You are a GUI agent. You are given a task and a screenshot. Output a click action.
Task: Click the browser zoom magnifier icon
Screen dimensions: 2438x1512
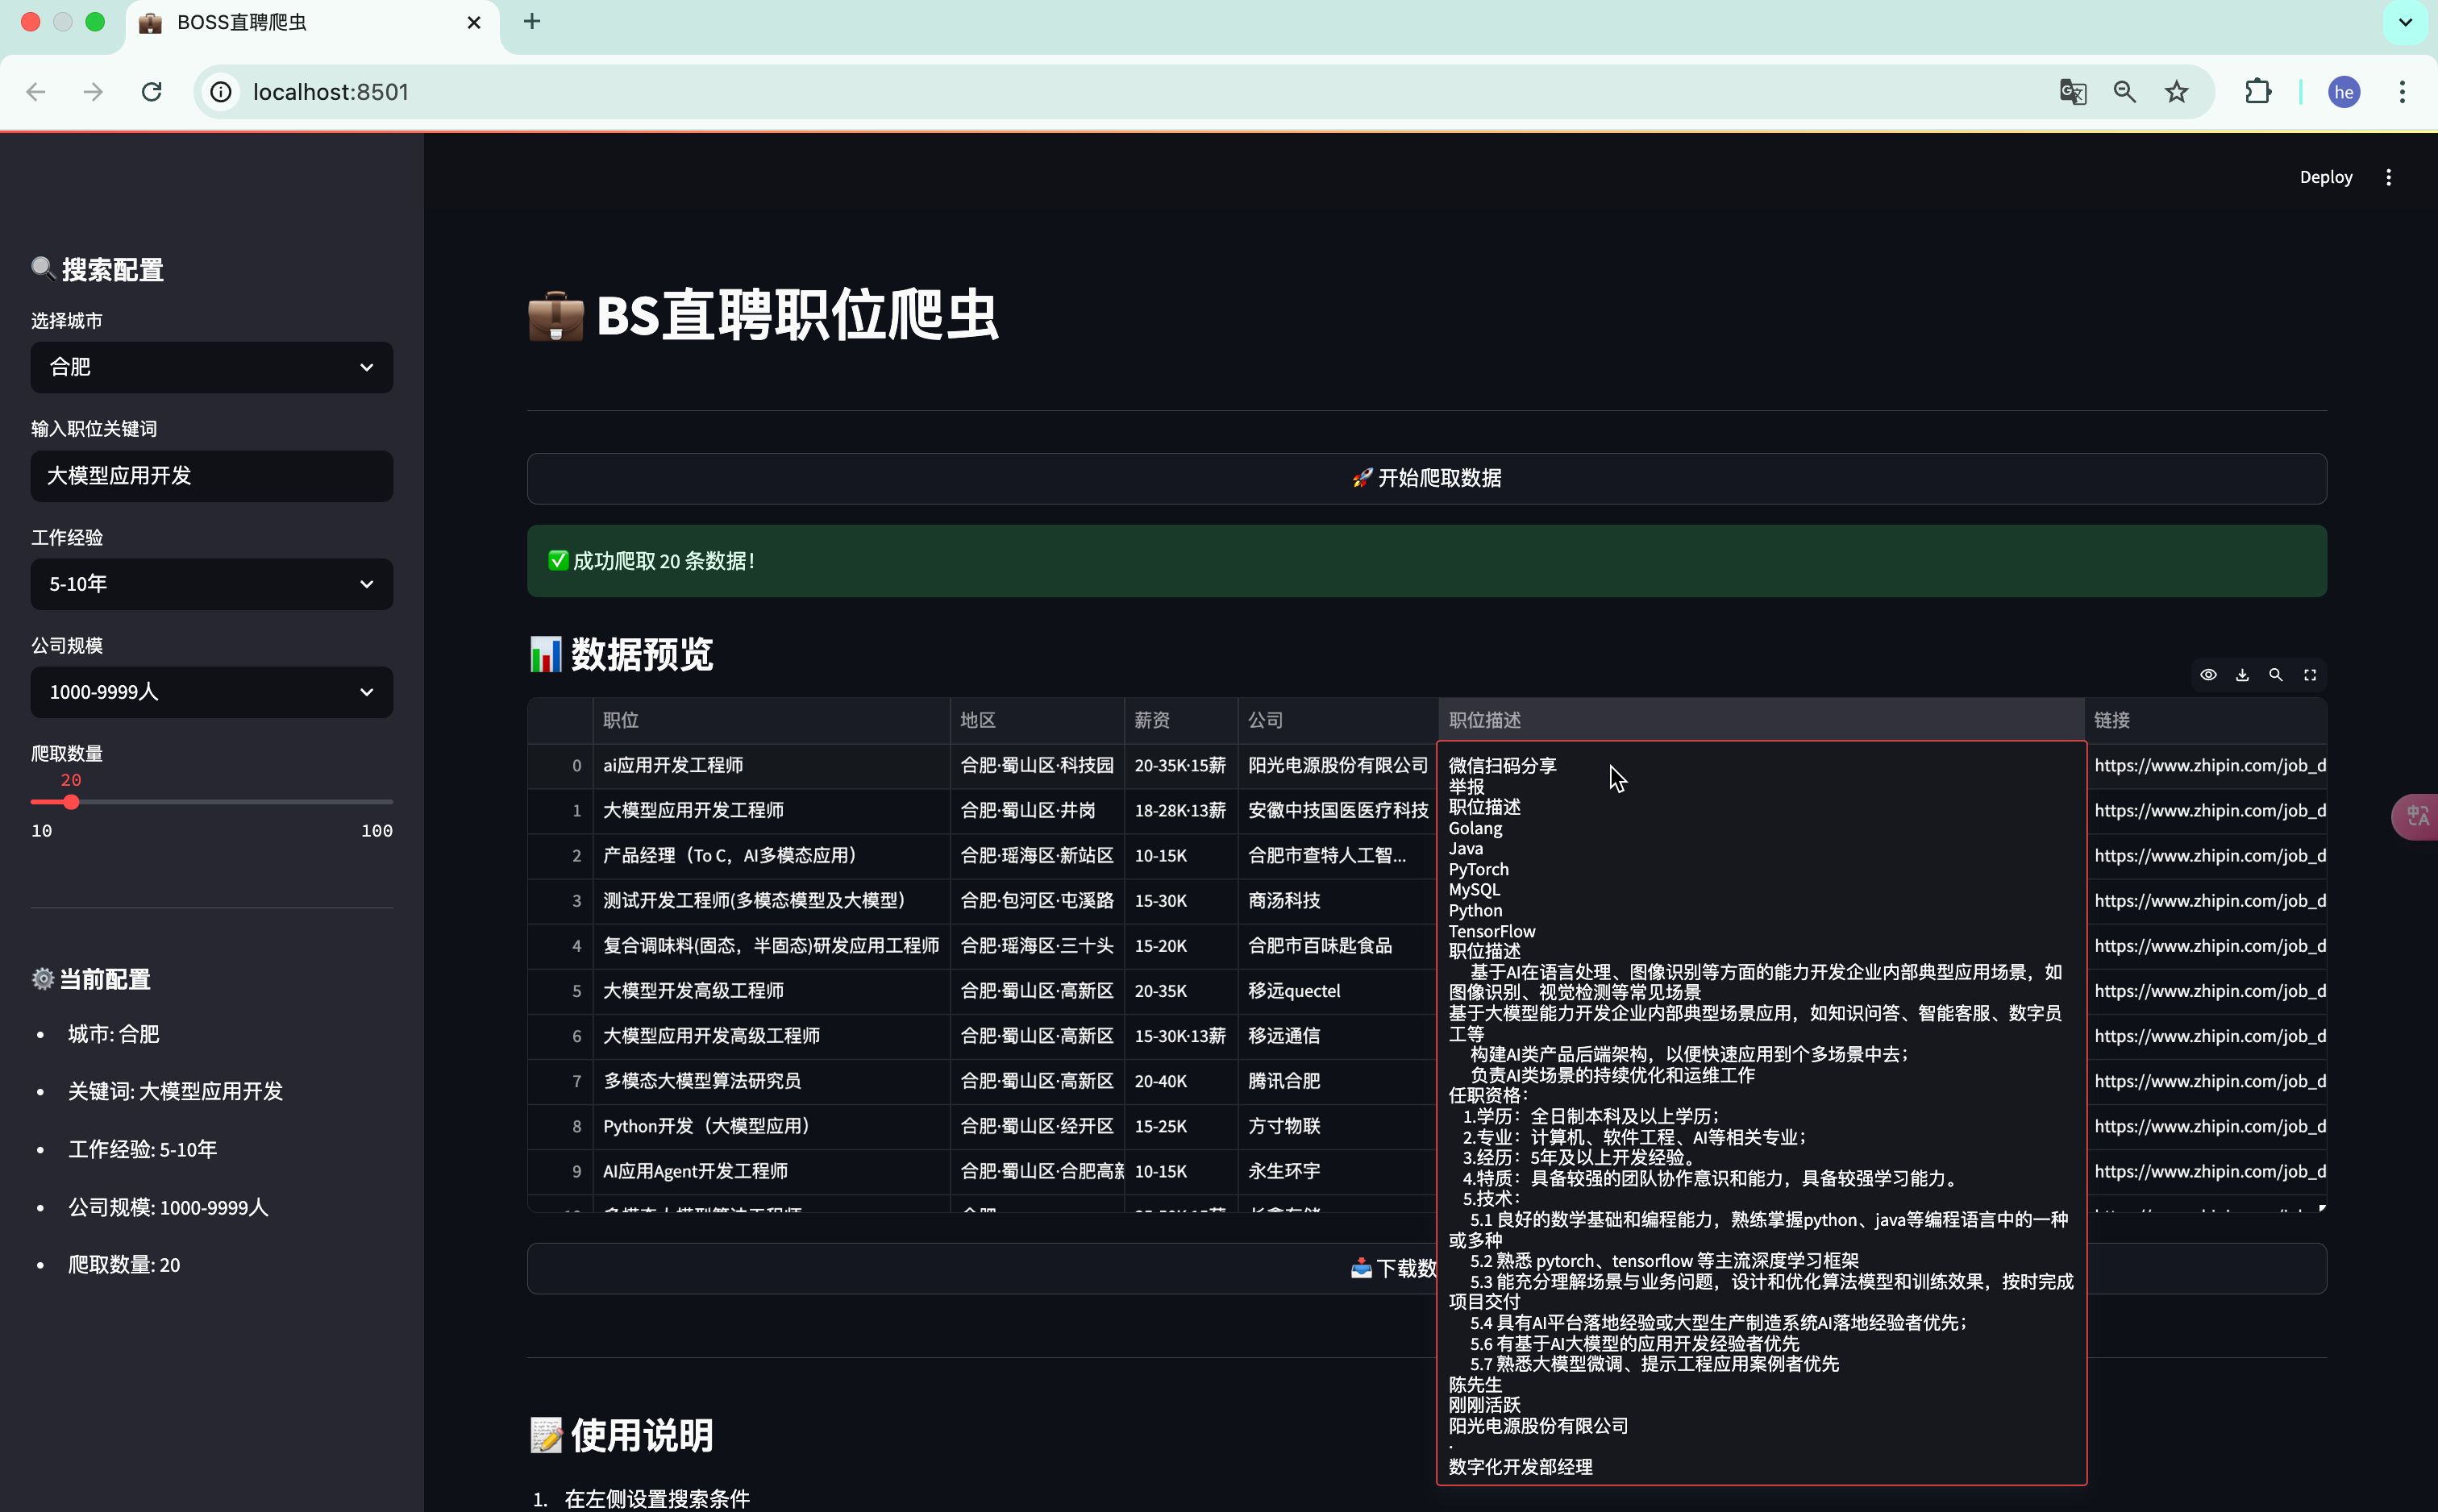[2125, 92]
